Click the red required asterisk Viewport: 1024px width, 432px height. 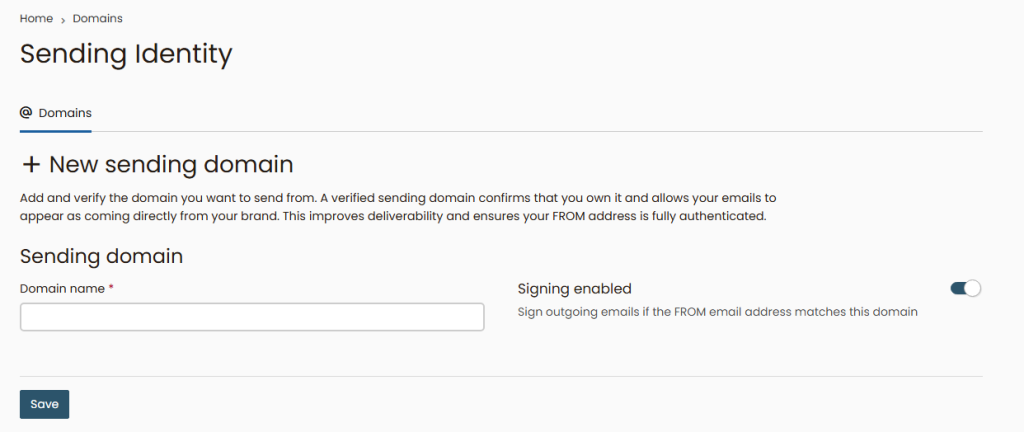pos(111,288)
